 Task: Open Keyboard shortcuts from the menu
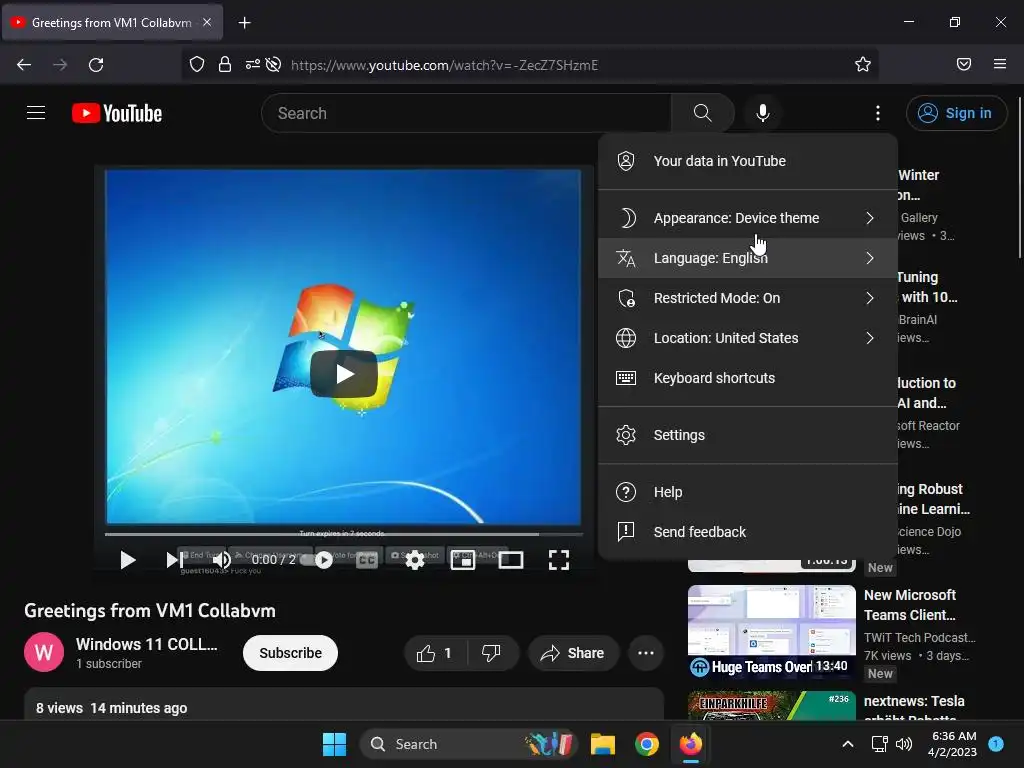748,378
